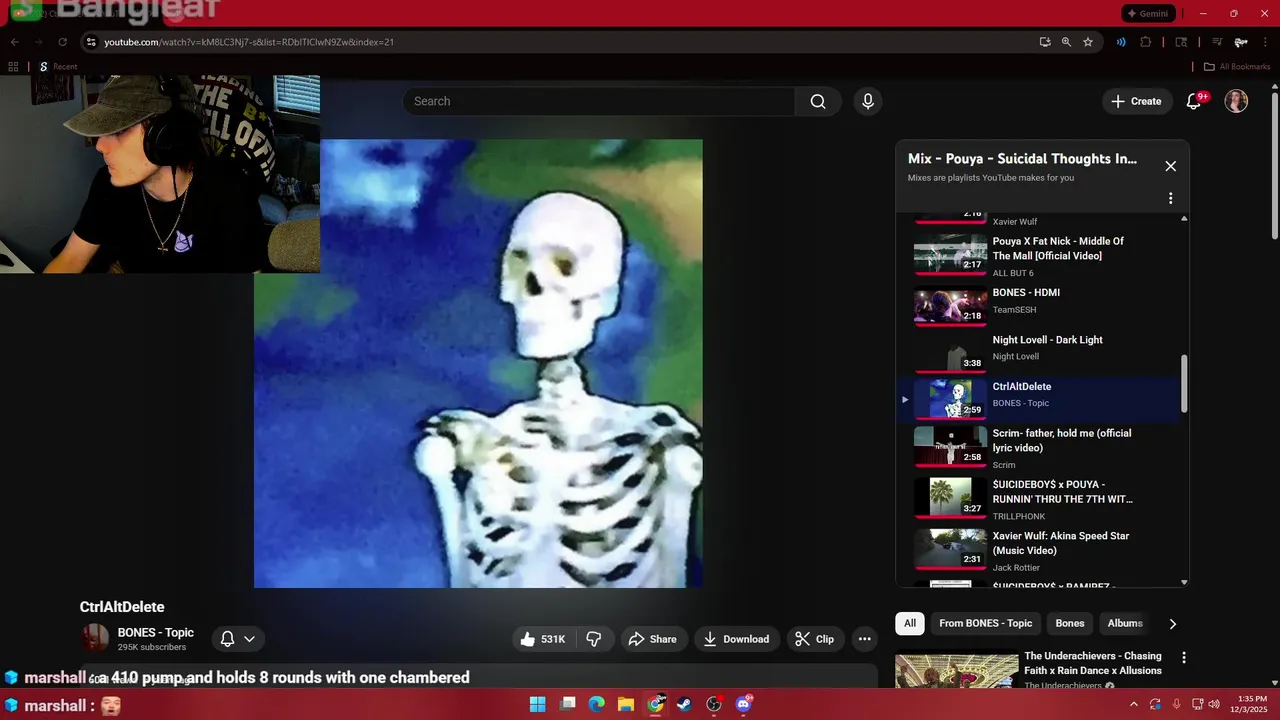Show more filter chips with right arrow
This screenshot has width=1280, height=720.
click(x=1172, y=623)
